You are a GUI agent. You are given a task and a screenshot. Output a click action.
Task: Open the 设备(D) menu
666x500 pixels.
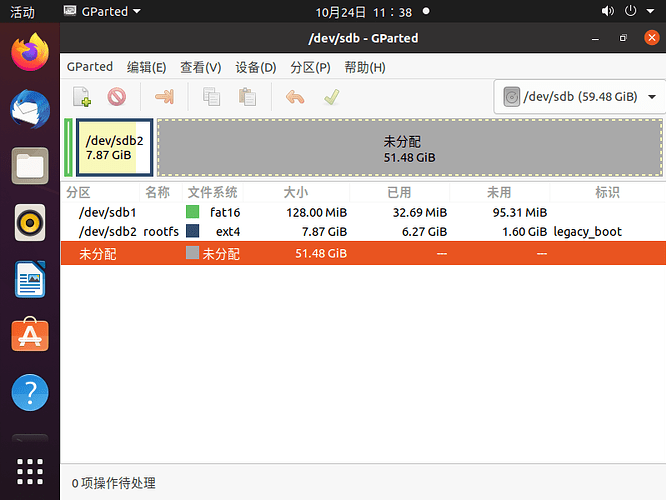click(255, 67)
